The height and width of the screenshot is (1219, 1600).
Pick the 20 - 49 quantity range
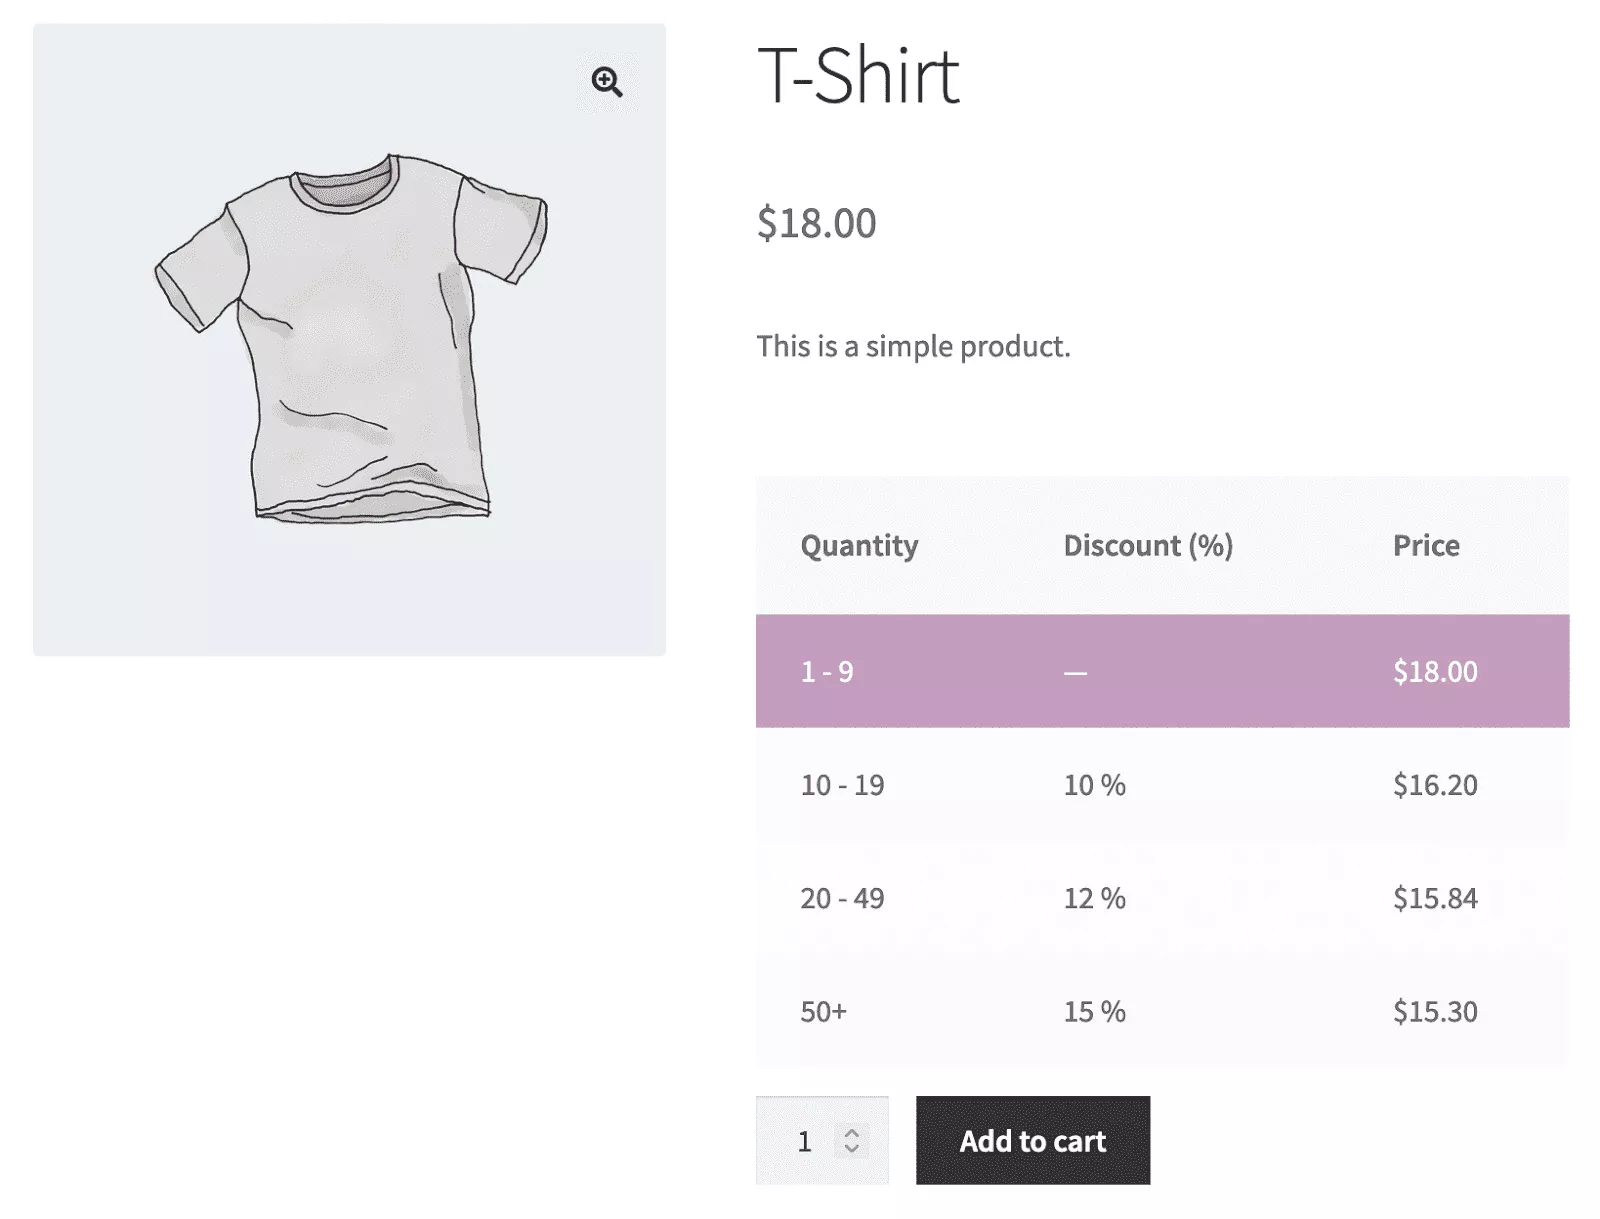pyautogui.click(x=842, y=898)
